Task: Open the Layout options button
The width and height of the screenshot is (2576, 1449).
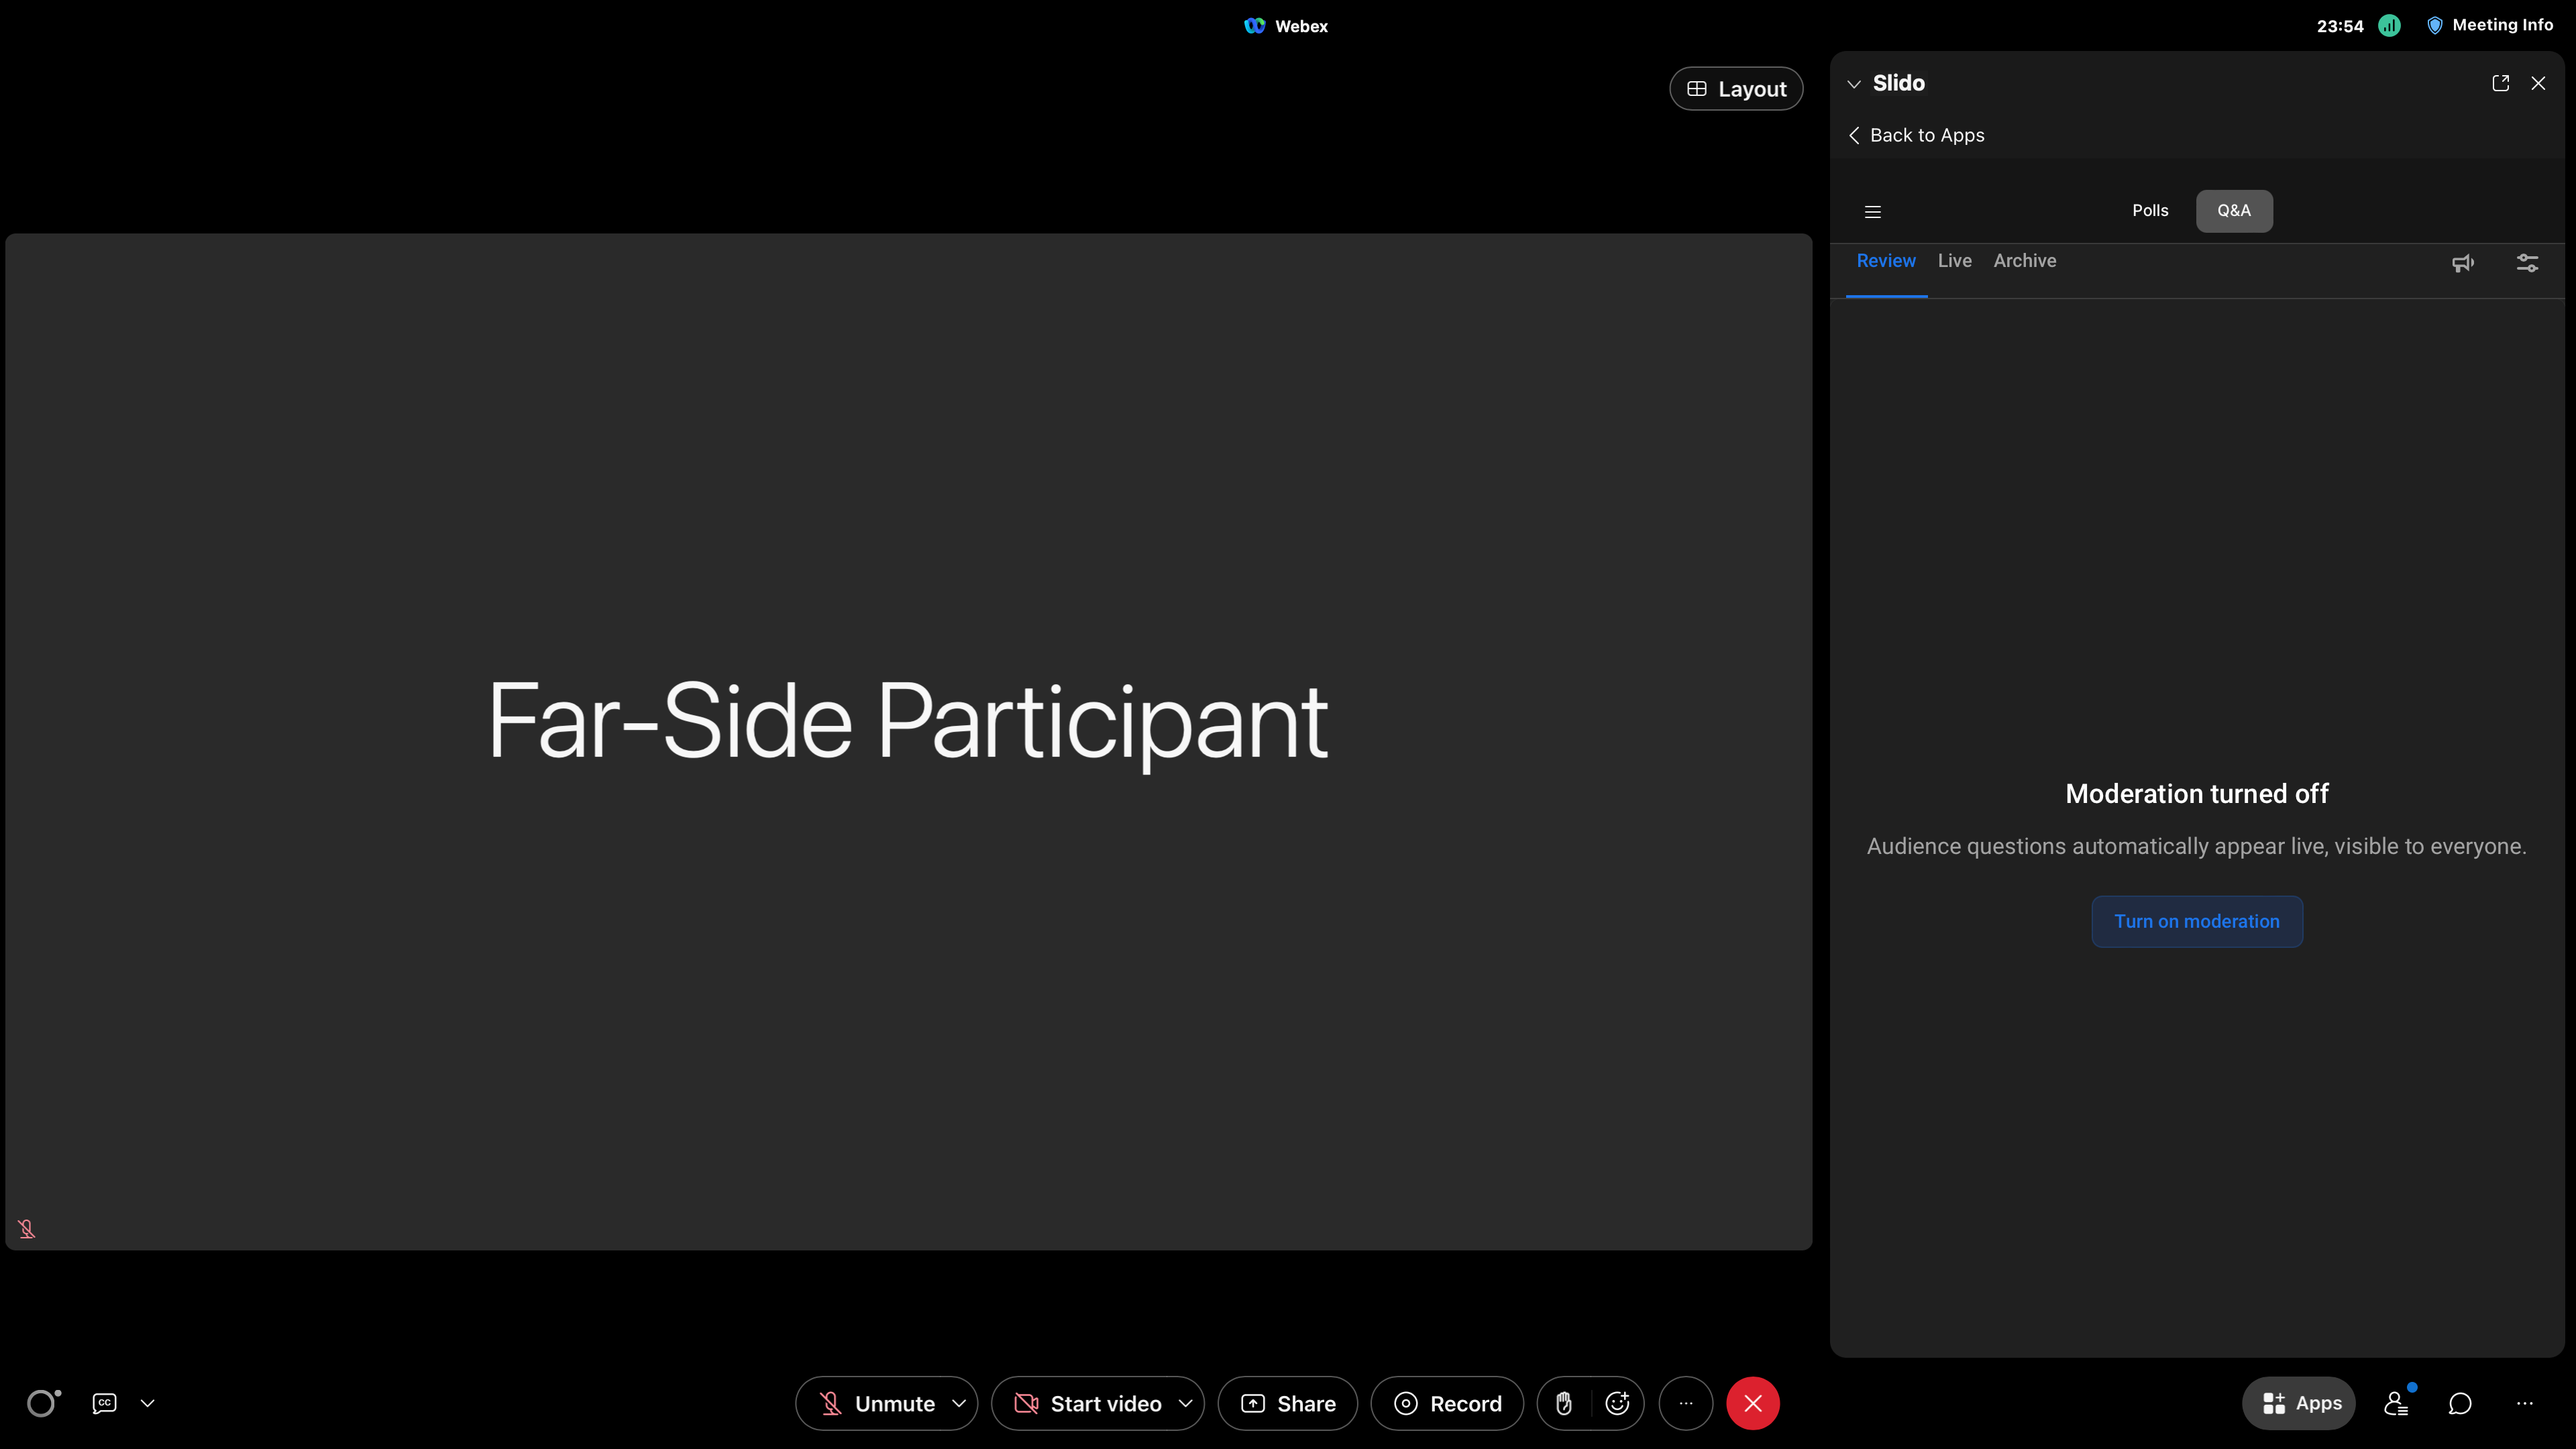Action: (x=1736, y=89)
